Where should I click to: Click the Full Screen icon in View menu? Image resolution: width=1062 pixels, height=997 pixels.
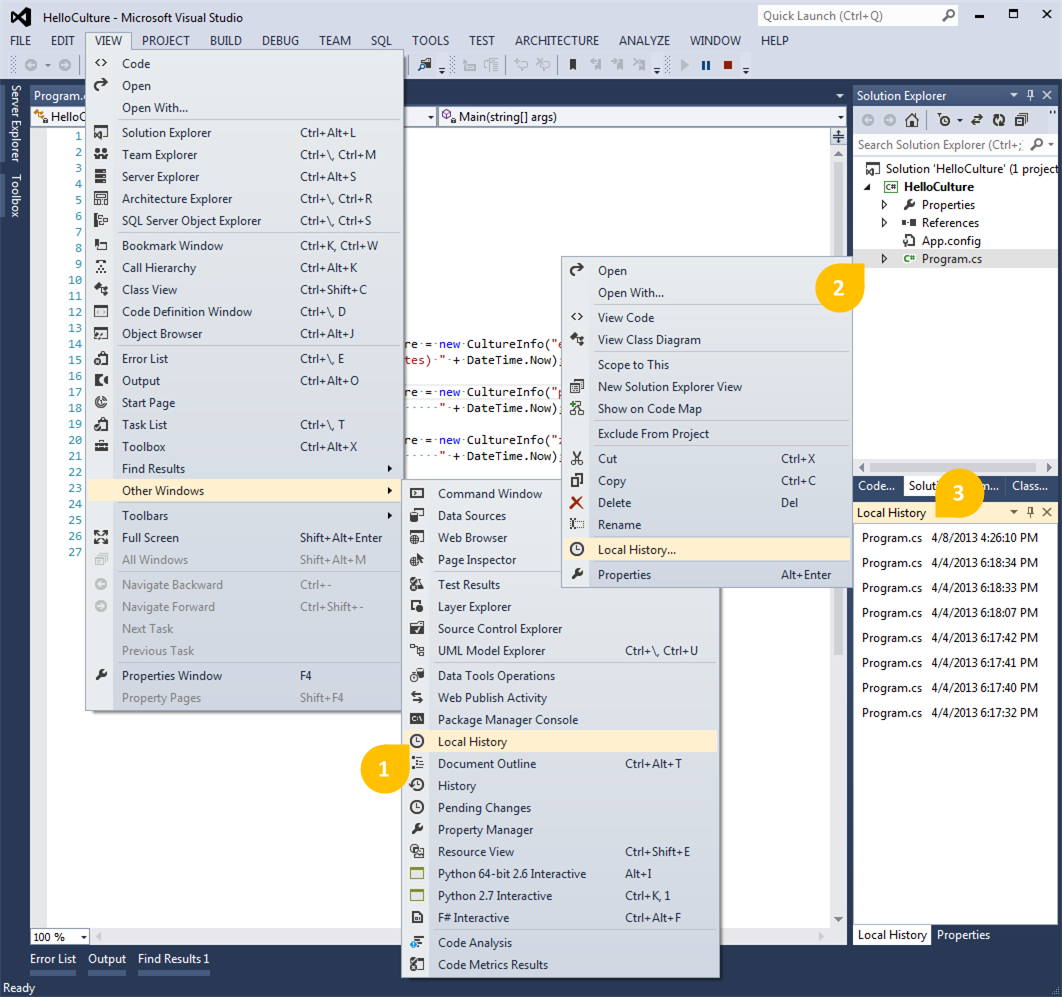[101, 537]
